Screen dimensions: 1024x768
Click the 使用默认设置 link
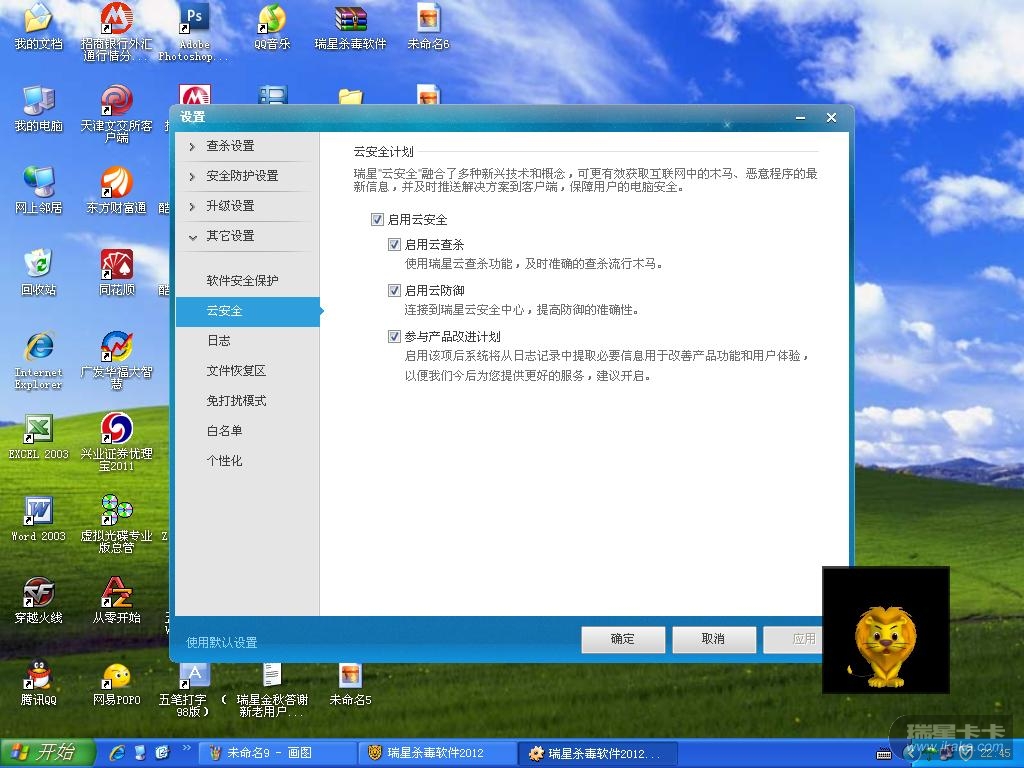(221, 643)
